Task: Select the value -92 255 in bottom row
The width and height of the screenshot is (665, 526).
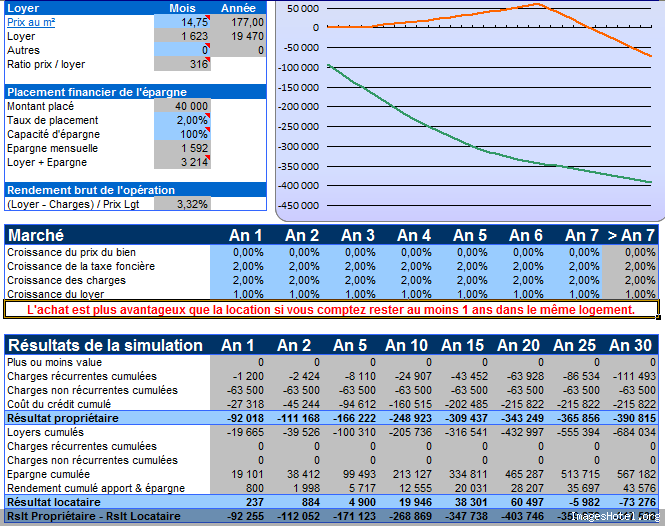Action: [238, 516]
